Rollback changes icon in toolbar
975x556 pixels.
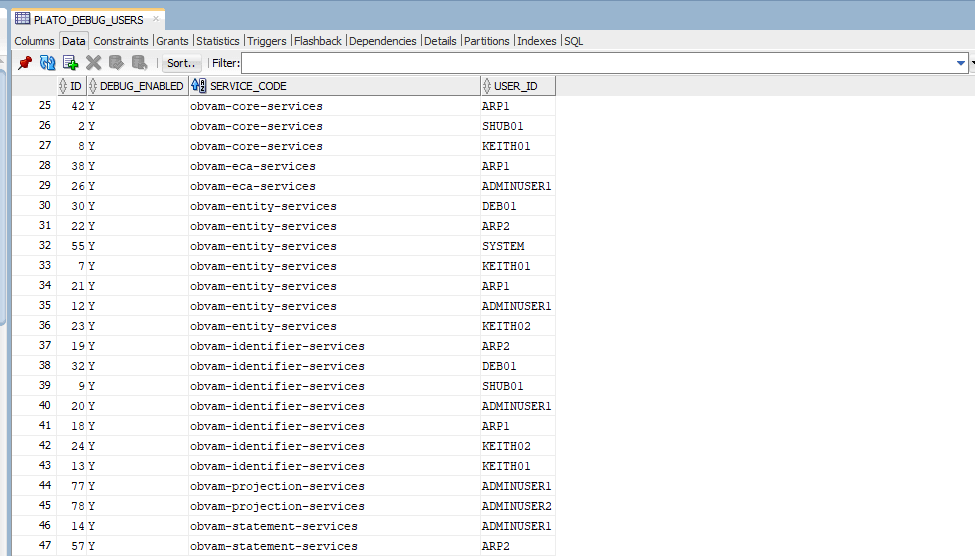tap(139, 63)
